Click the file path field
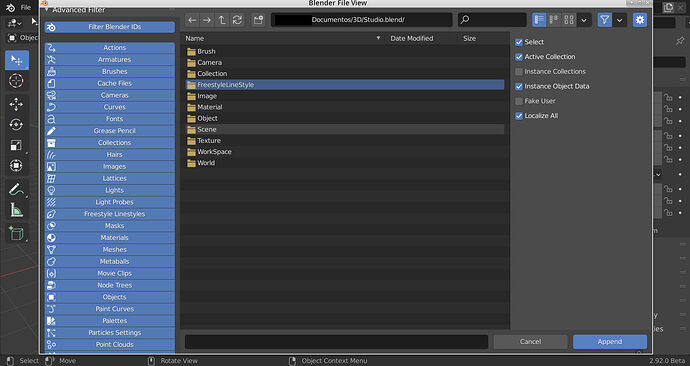The width and height of the screenshot is (690, 366). [362, 20]
